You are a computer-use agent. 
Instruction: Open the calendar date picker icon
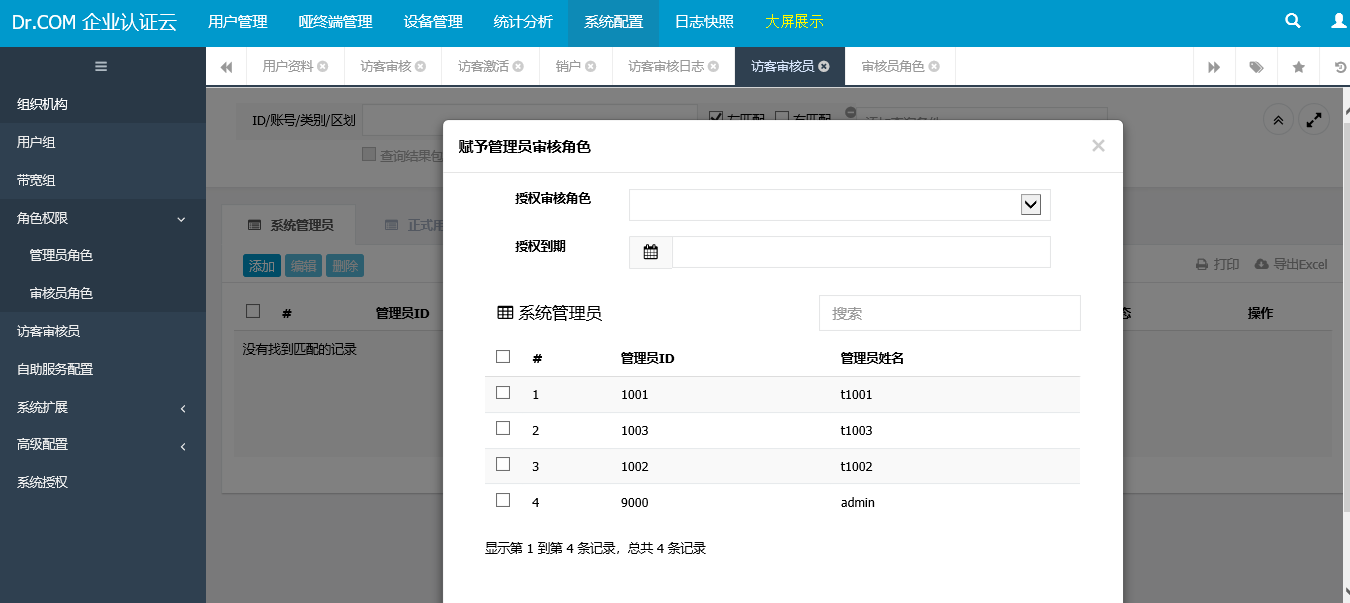pyautogui.click(x=651, y=252)
